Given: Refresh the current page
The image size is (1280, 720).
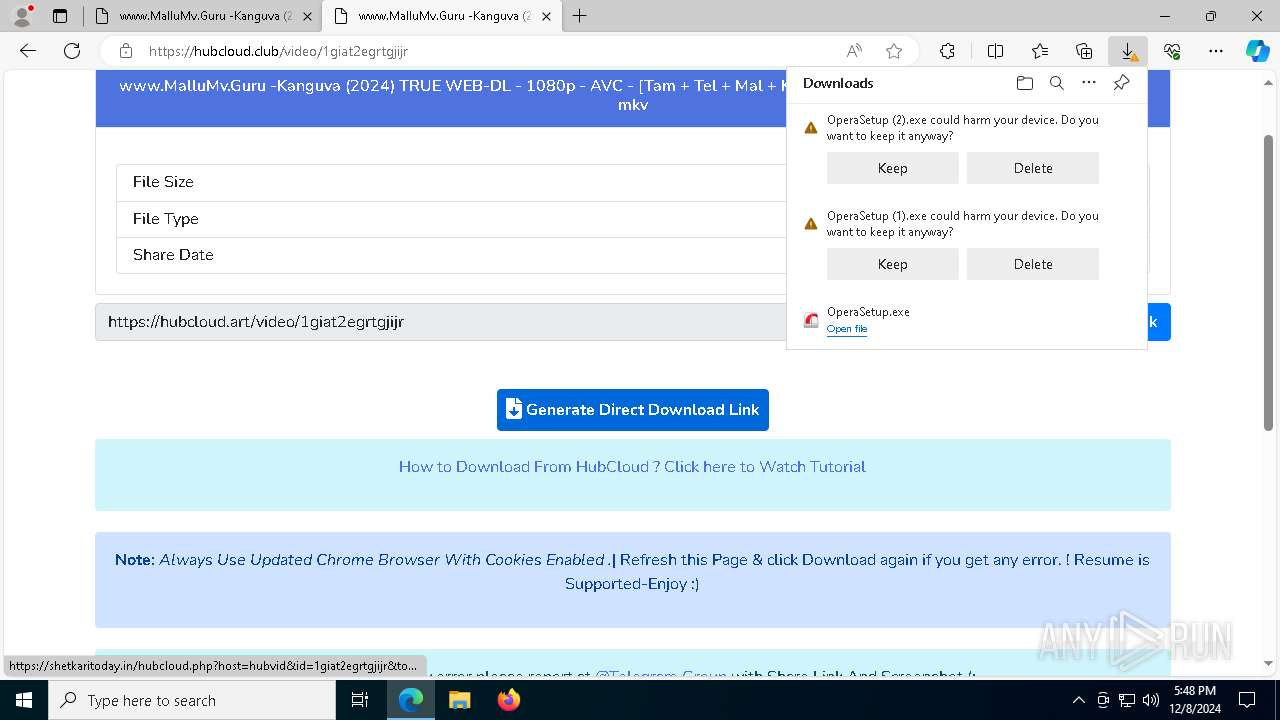Looking at the screenshot, I should (x=72, y=51).
